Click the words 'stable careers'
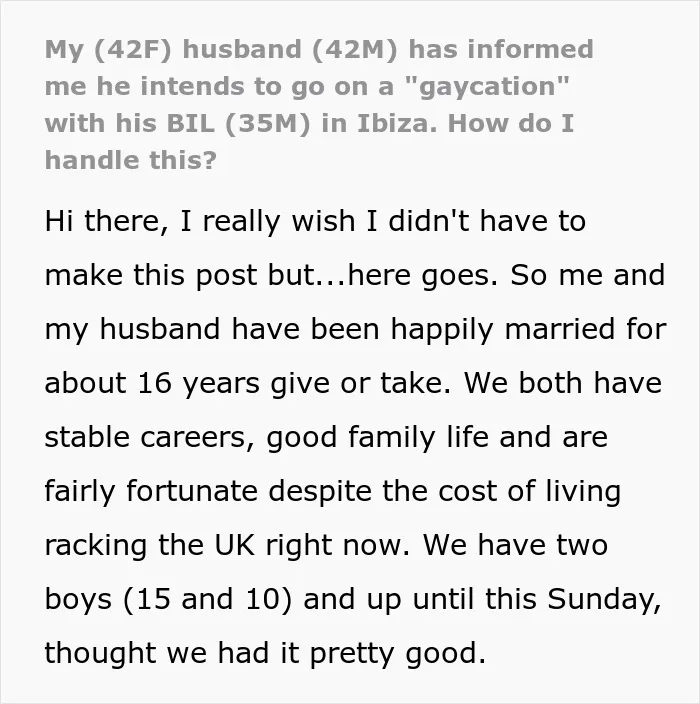The width and height of the screenshot is (700, 704). (150, 437)
